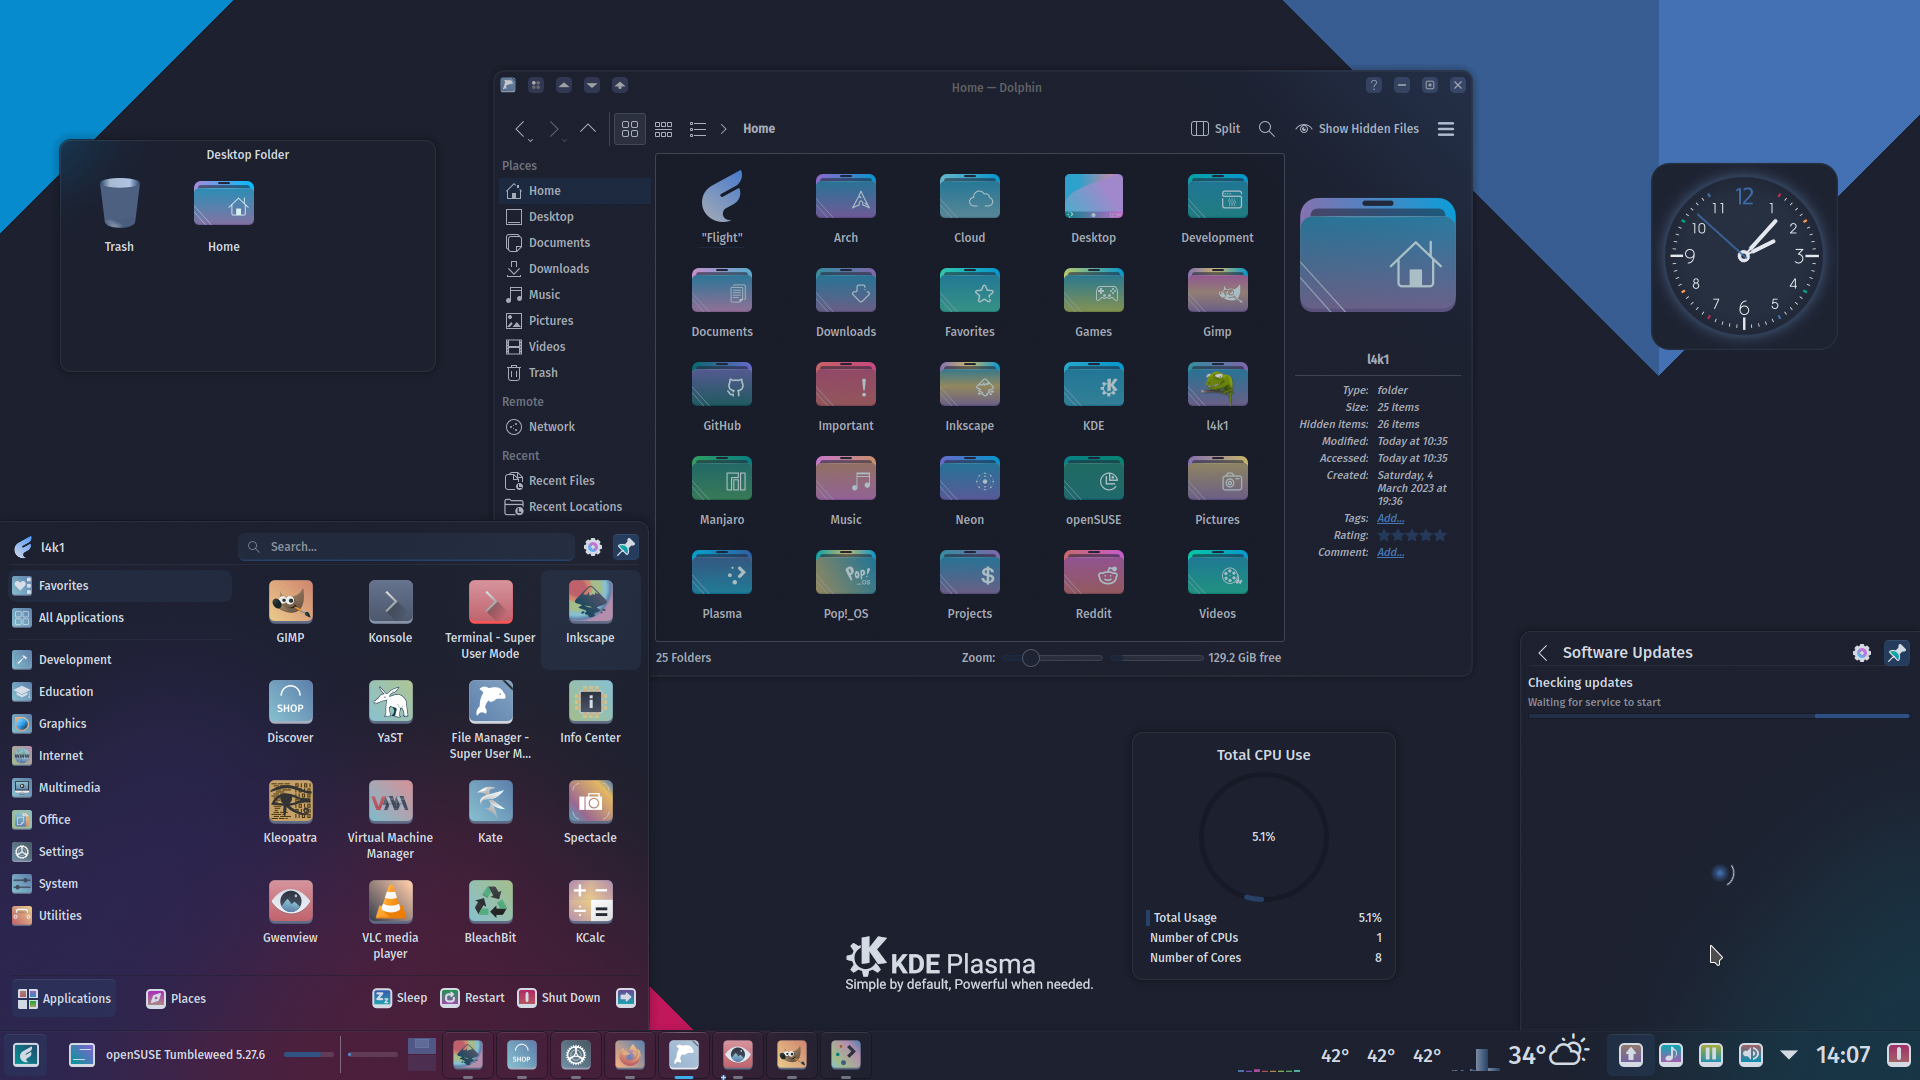Open Dolphin back history arrow

click(520, 129)
